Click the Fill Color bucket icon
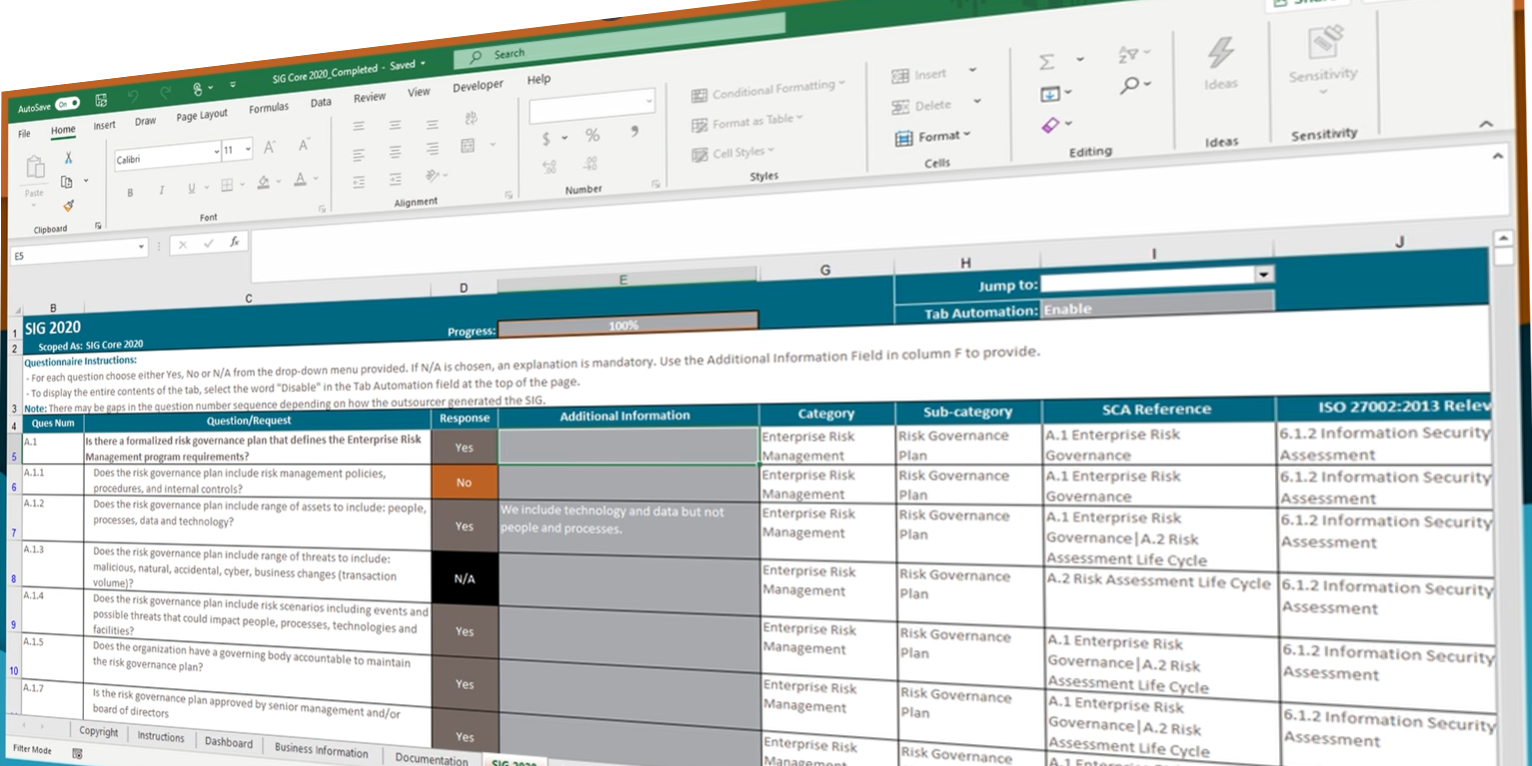Image resolution: width=1532 pixels, height=766 pixels. 263,182
